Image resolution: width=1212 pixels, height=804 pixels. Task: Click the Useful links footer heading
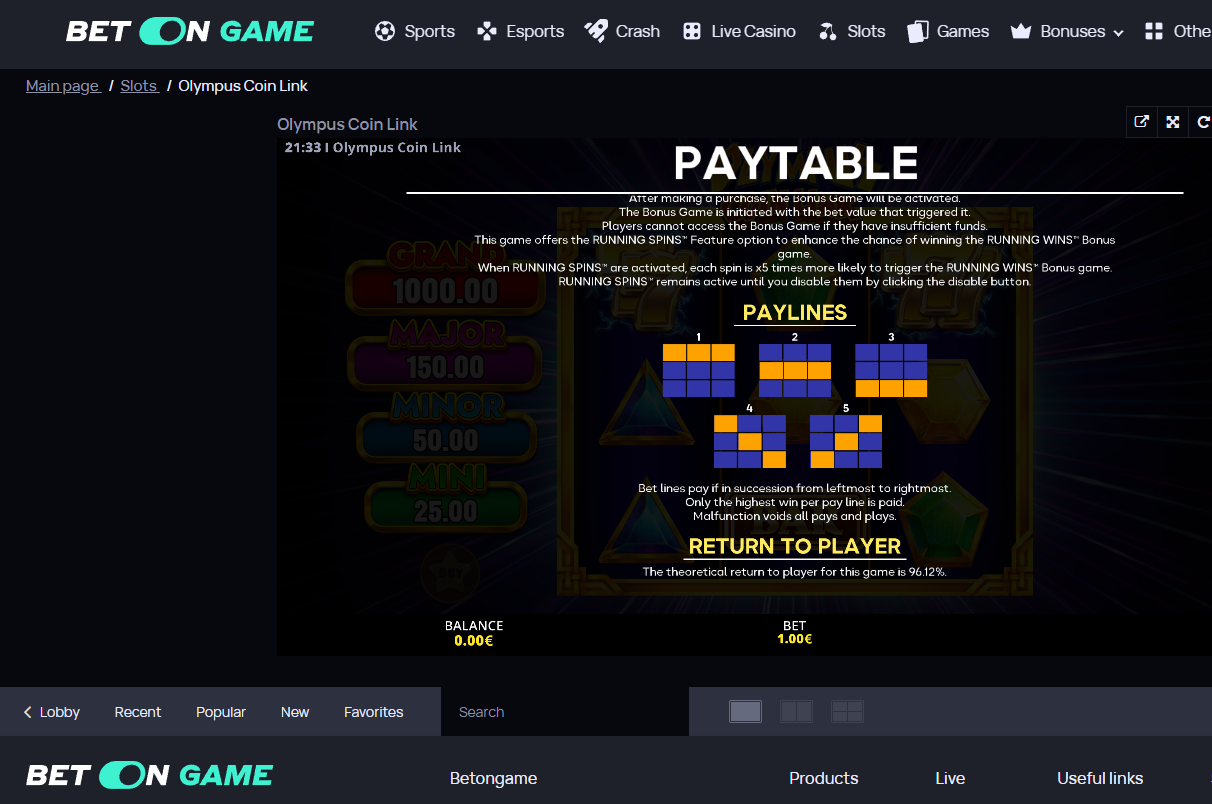[1100, 778]
